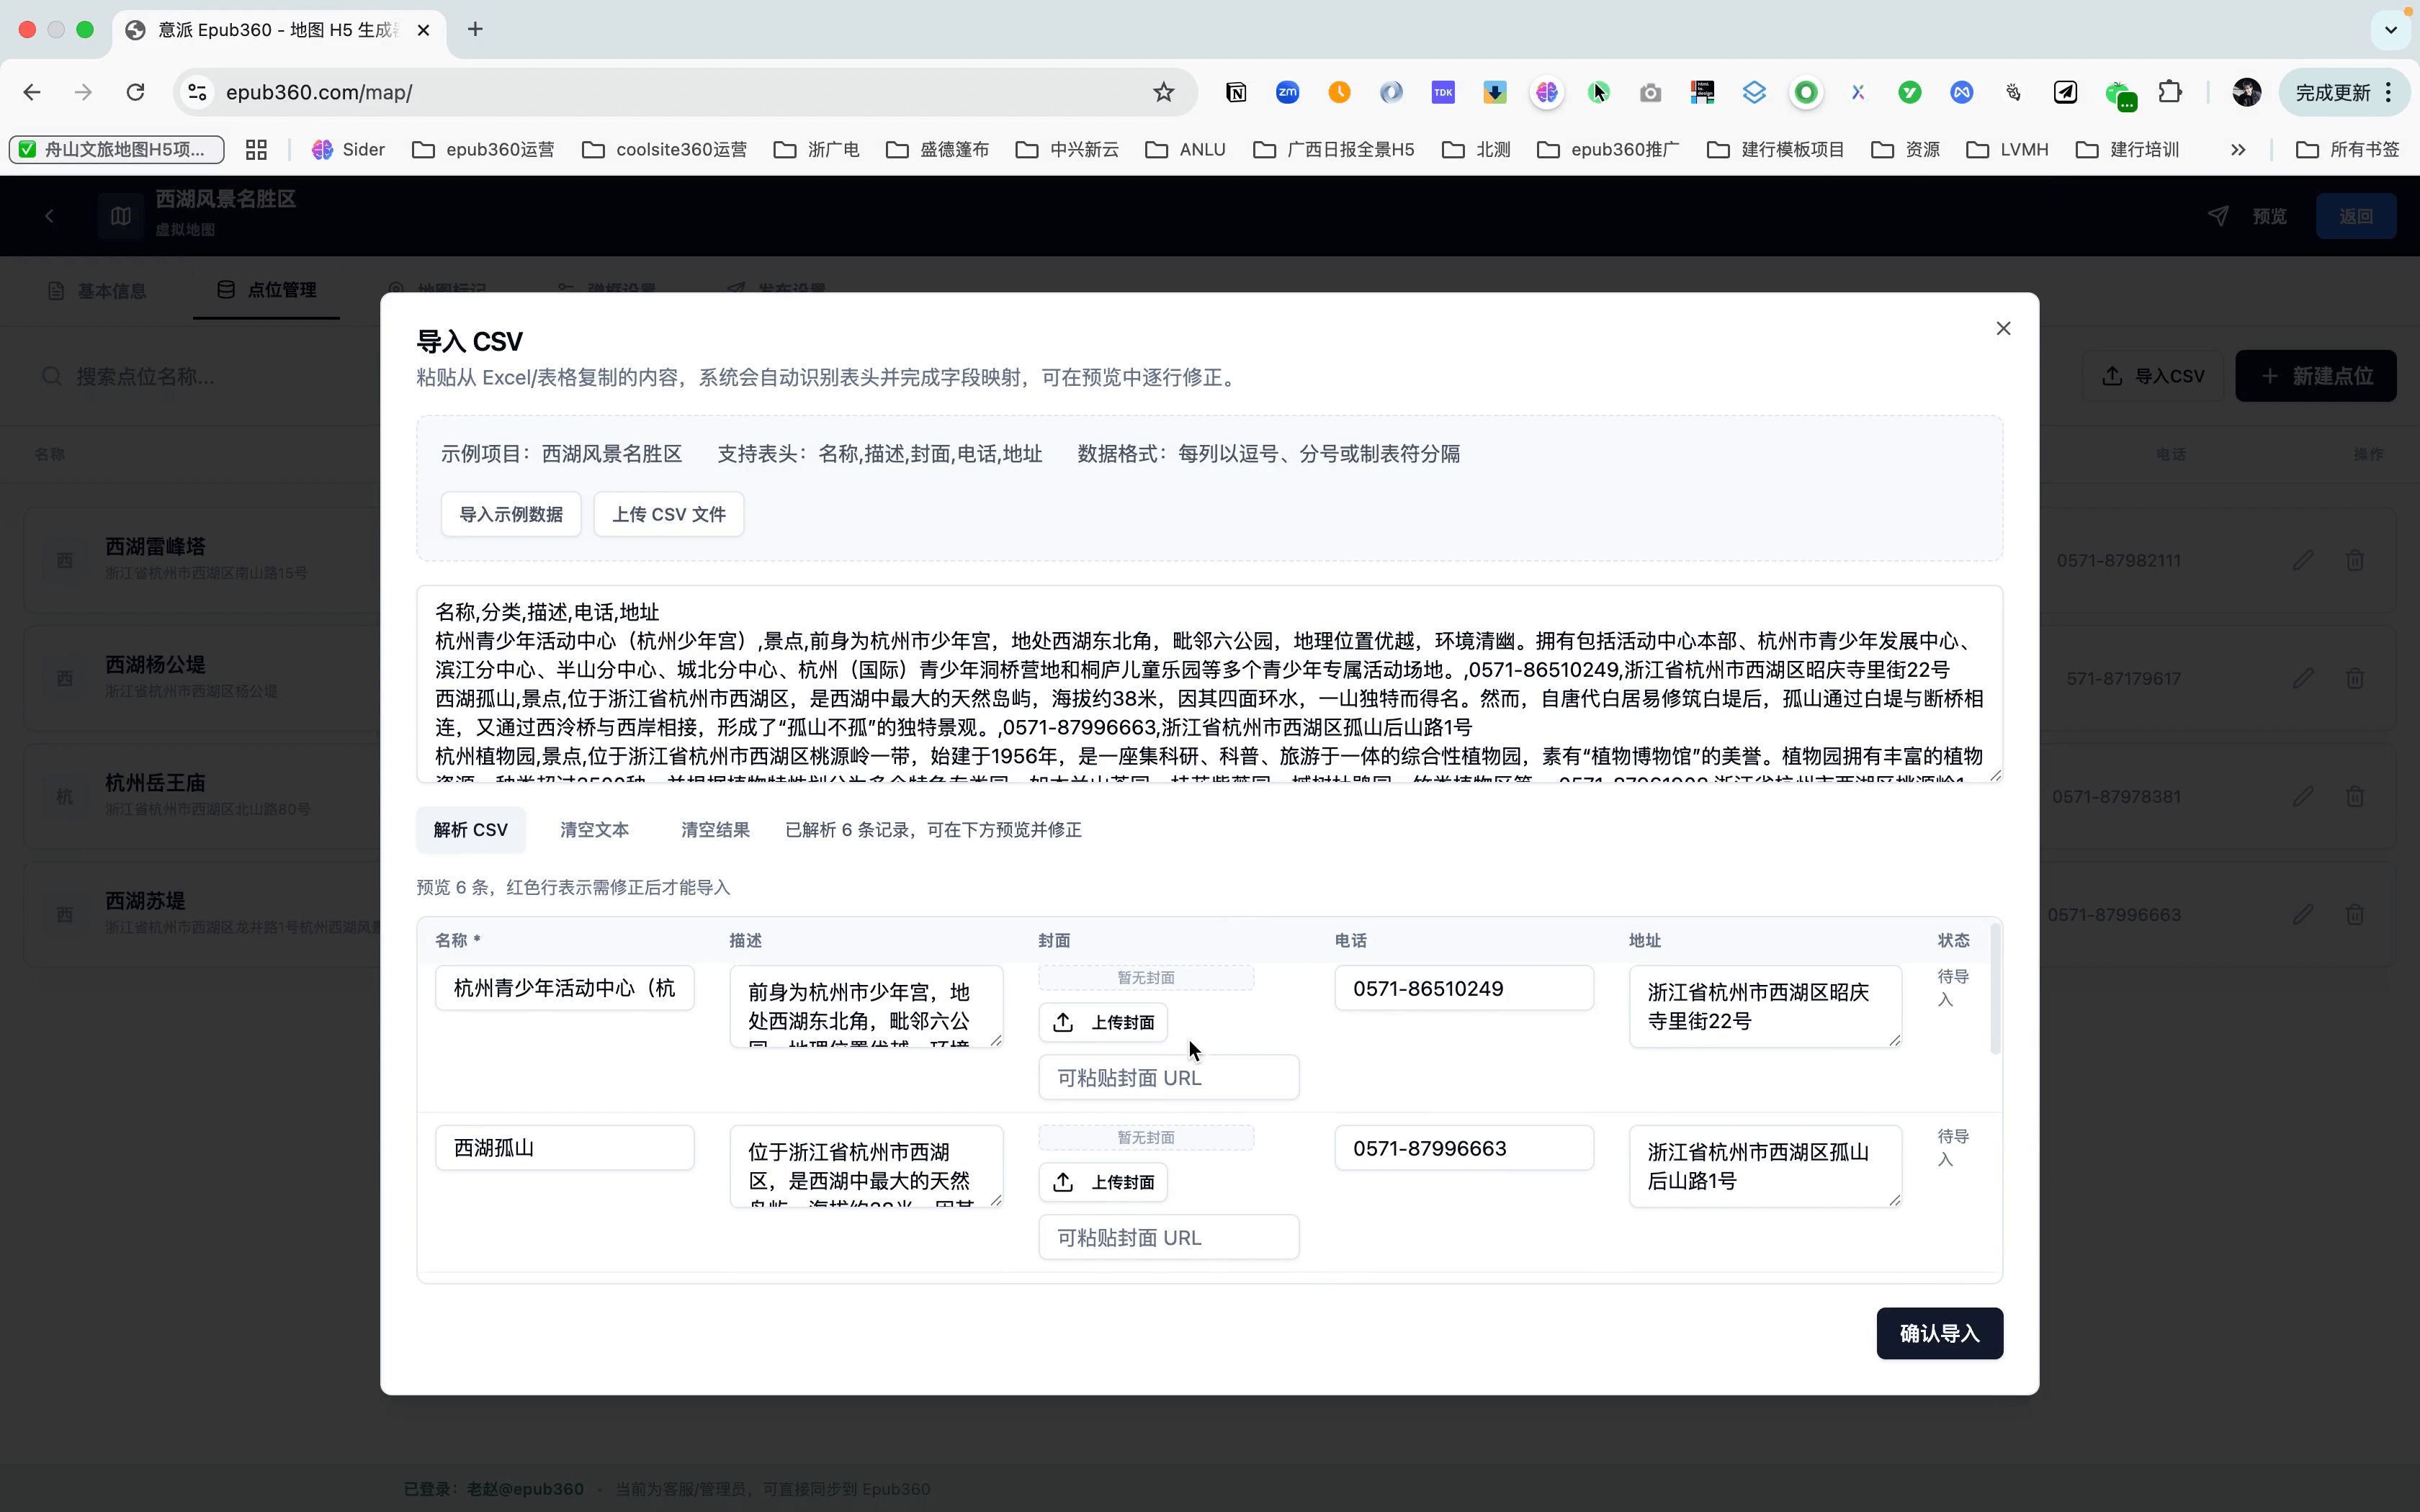
Task: Open the Chrome three-dot menu
Action: click(x=2390, y=92)
